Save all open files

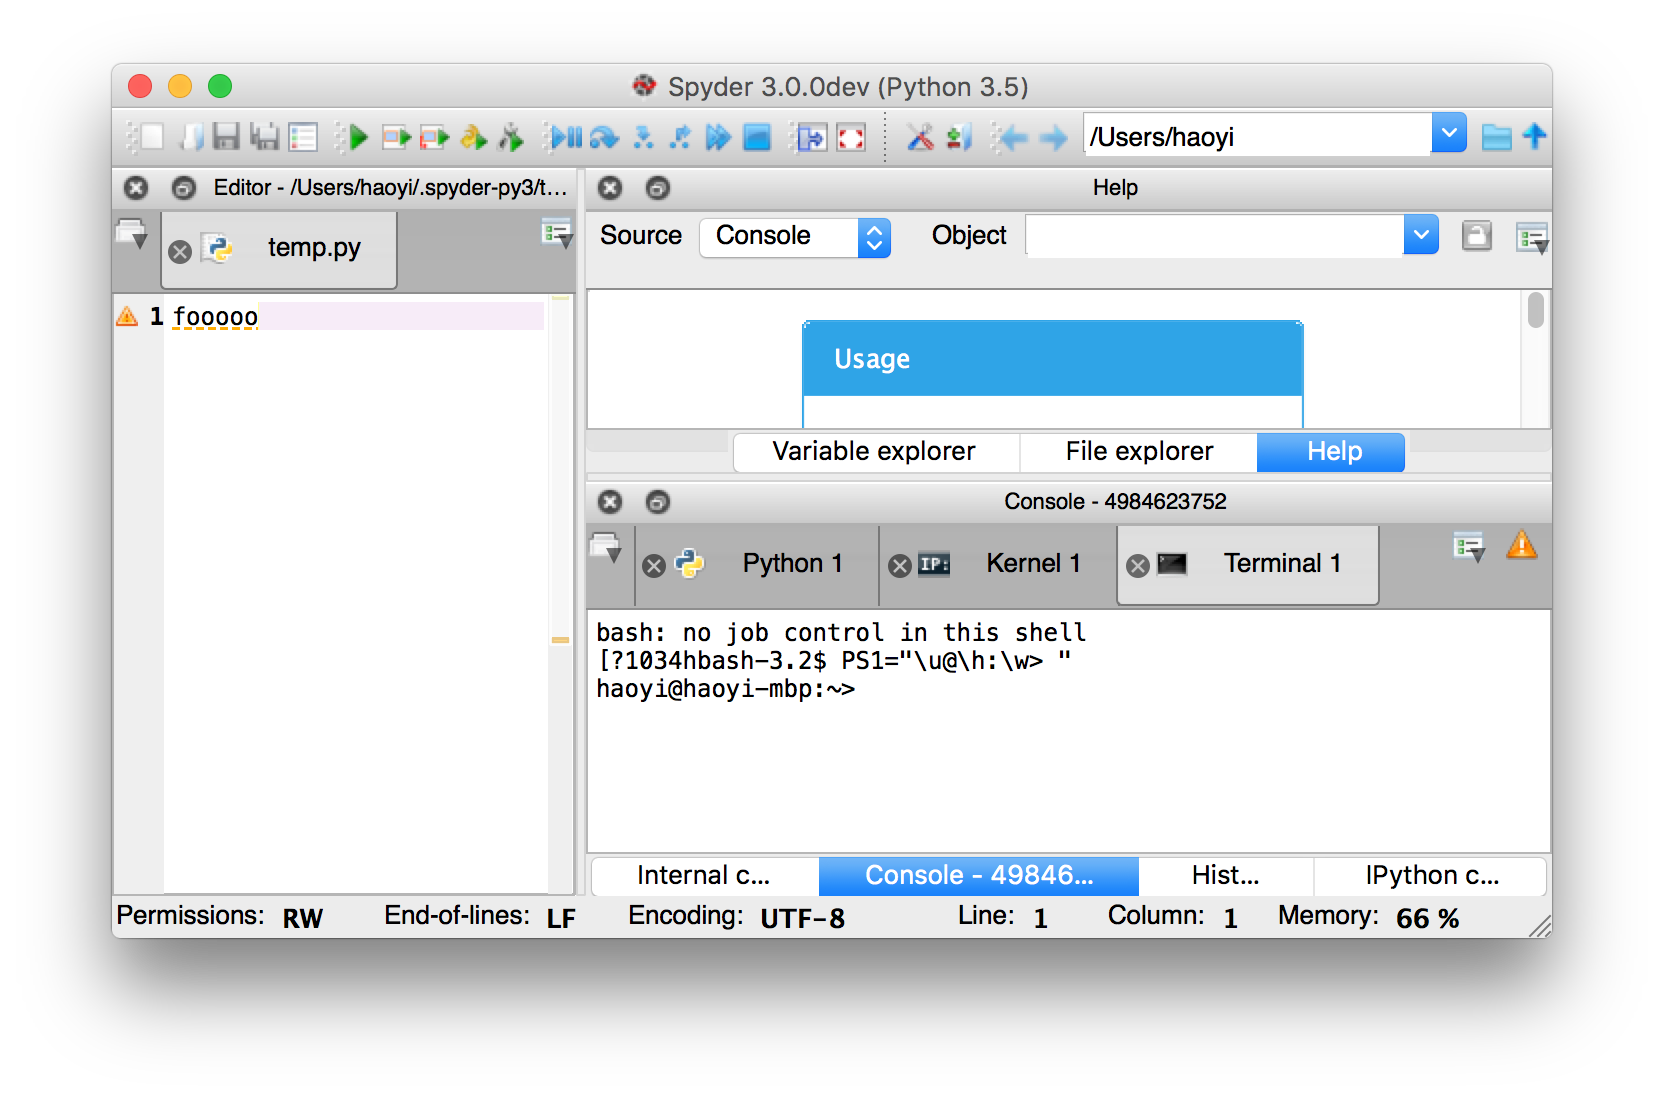coord(264,137)
